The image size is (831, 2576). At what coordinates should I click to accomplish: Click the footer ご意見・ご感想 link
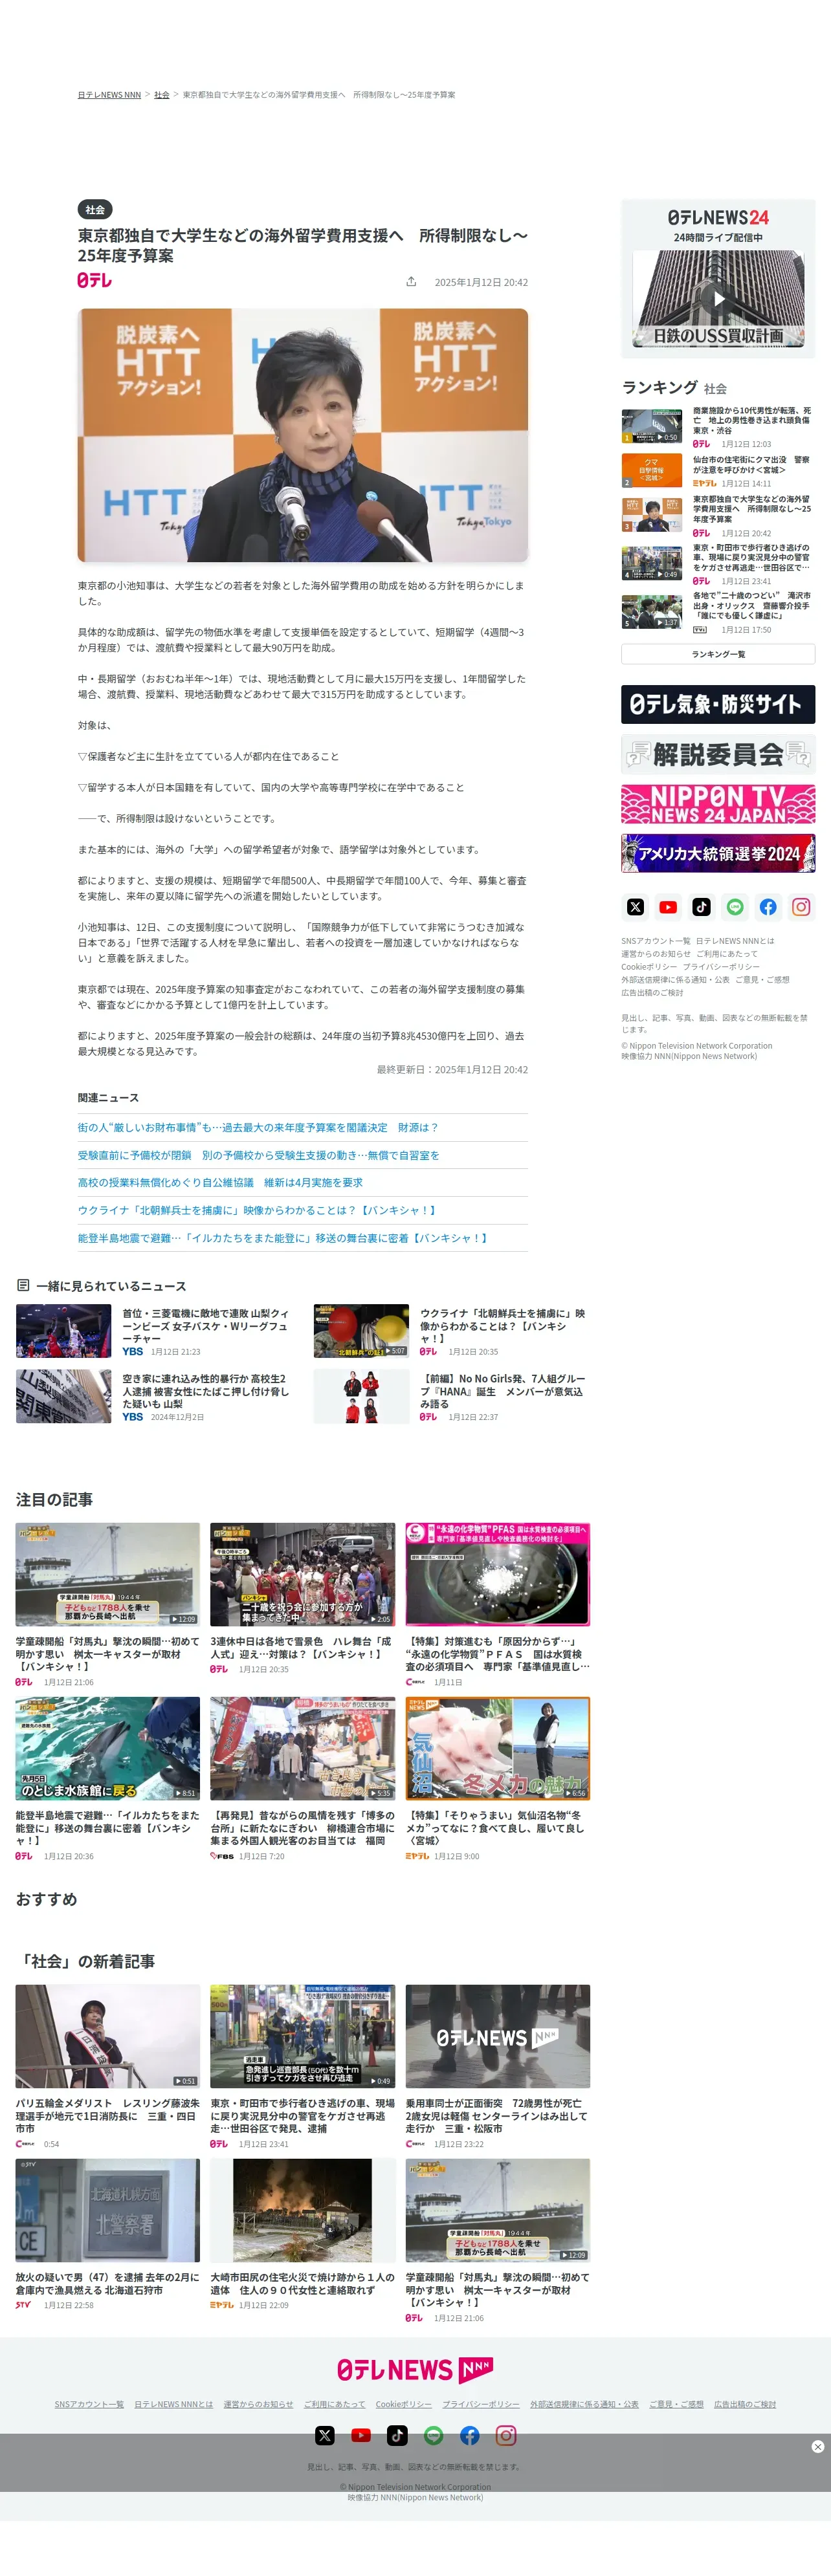676,2404
